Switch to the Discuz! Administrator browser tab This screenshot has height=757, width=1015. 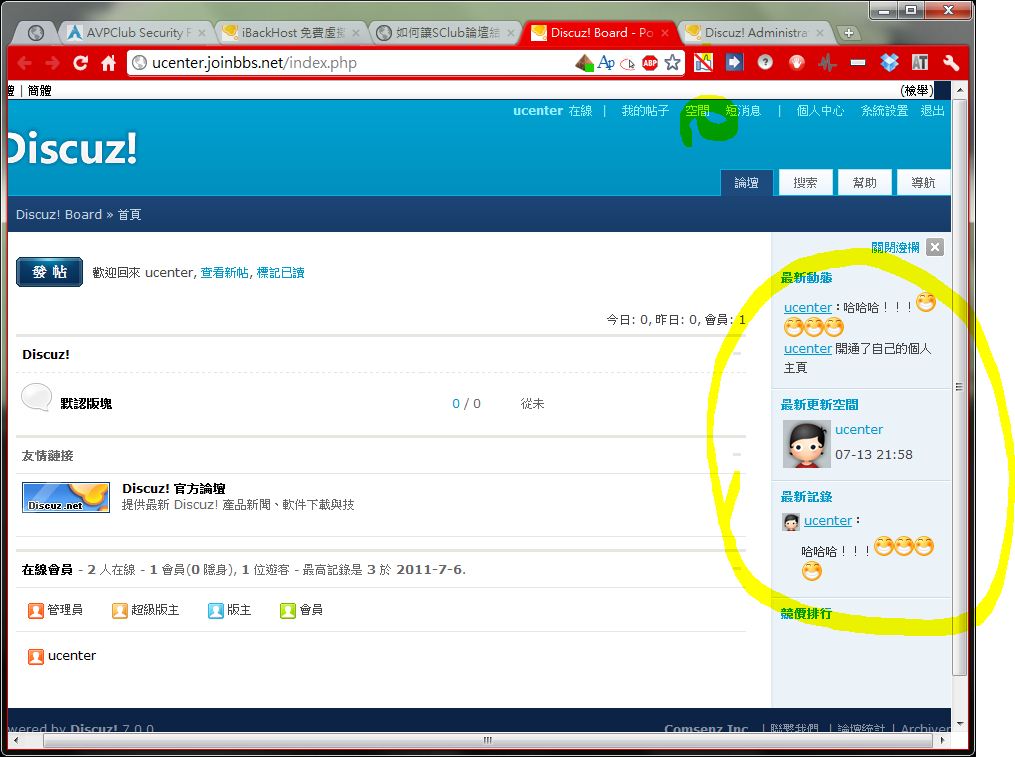pos(755,33)
